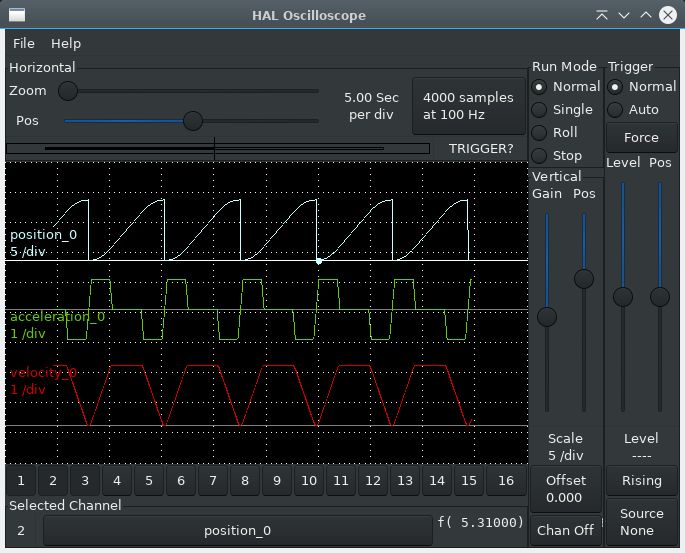Select channel 13 button
The image size is (685, 553).
(405, 480)
